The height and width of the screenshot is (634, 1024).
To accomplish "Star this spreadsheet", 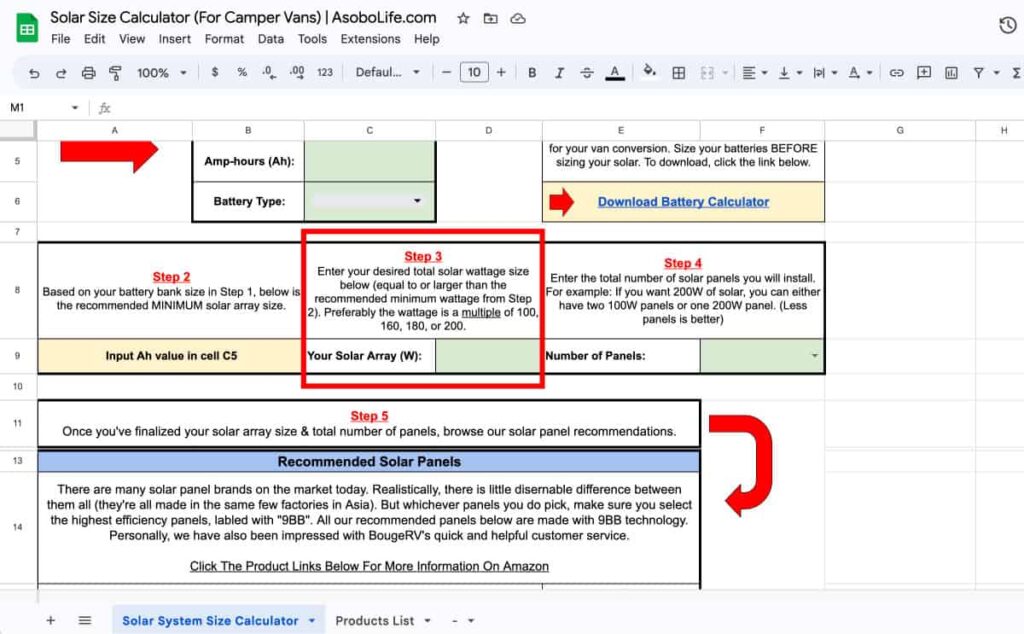I will click(x=463, y=18).
